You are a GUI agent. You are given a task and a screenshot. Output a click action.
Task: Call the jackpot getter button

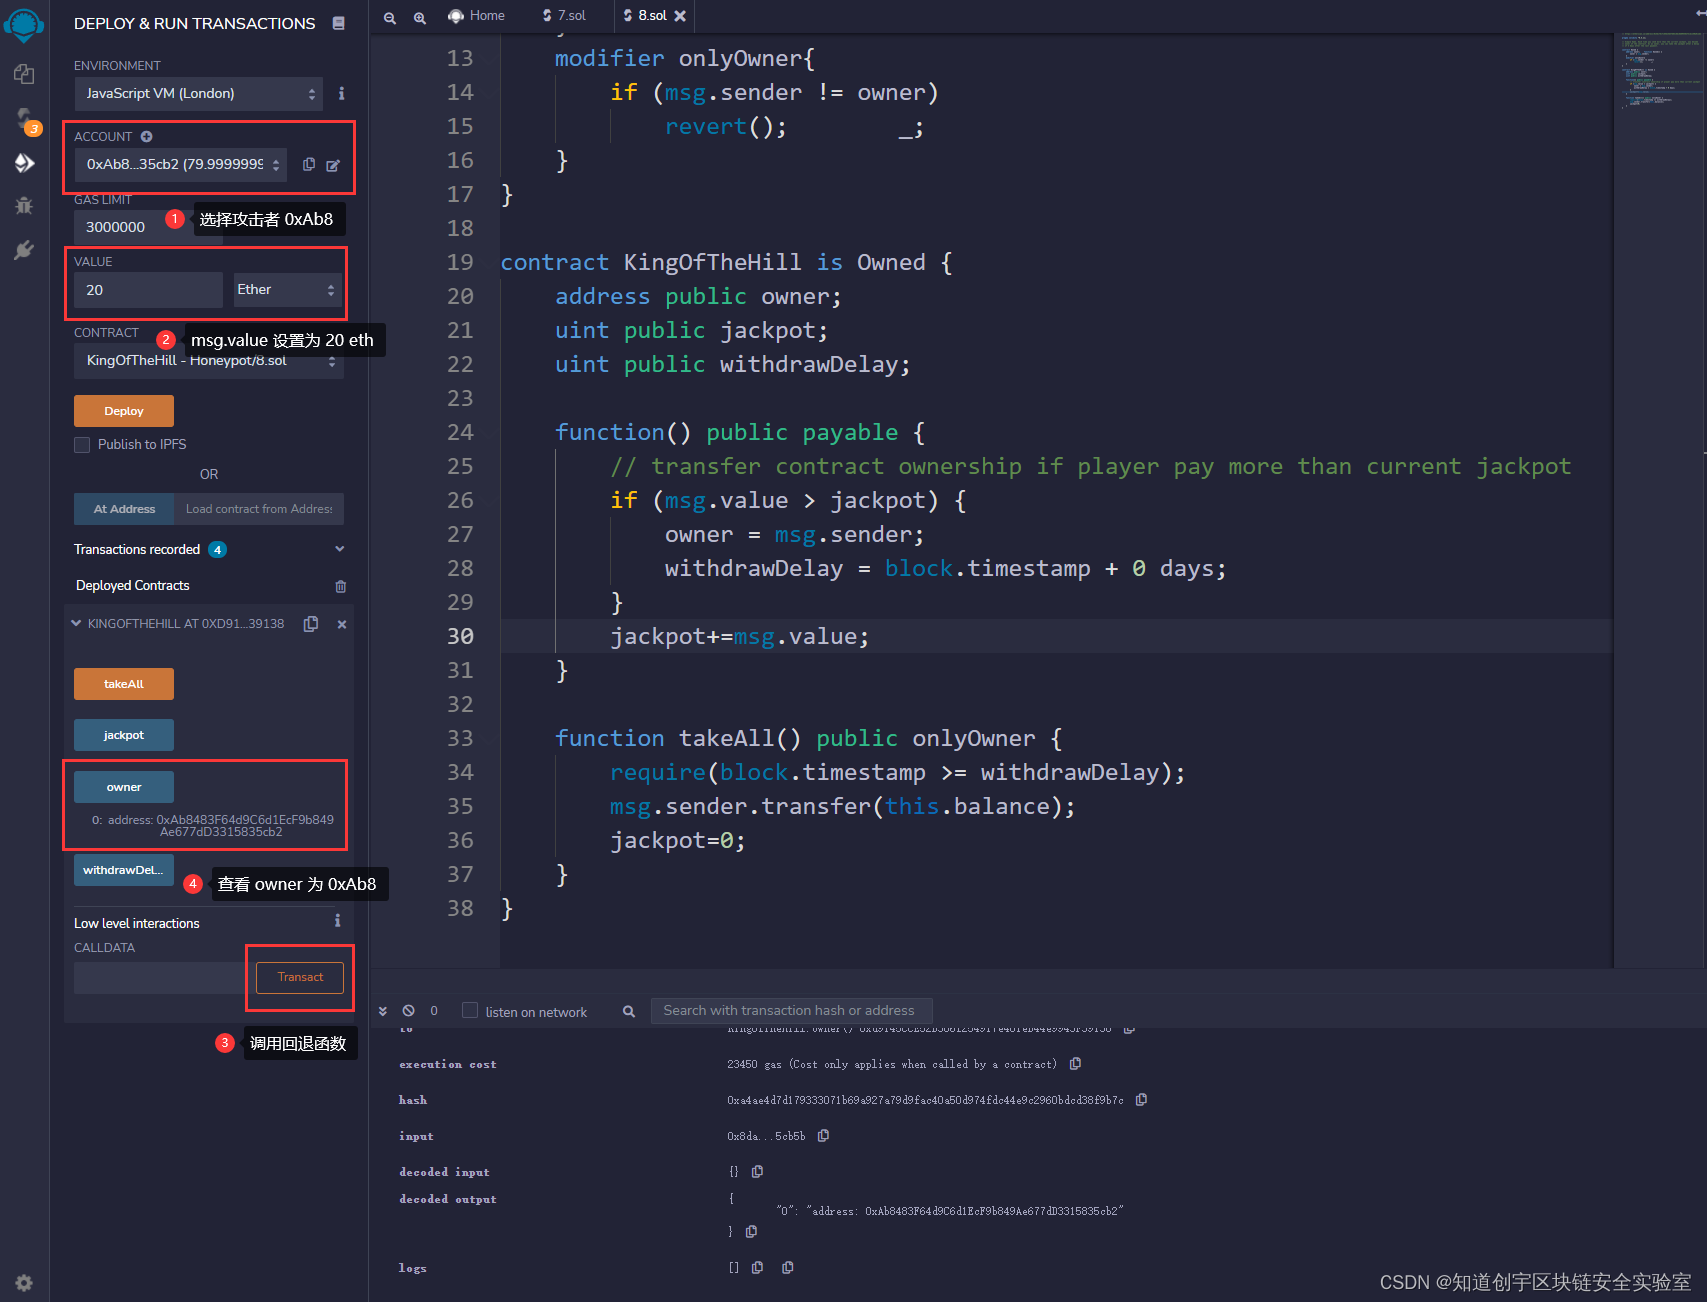click(x=124, y=735)
